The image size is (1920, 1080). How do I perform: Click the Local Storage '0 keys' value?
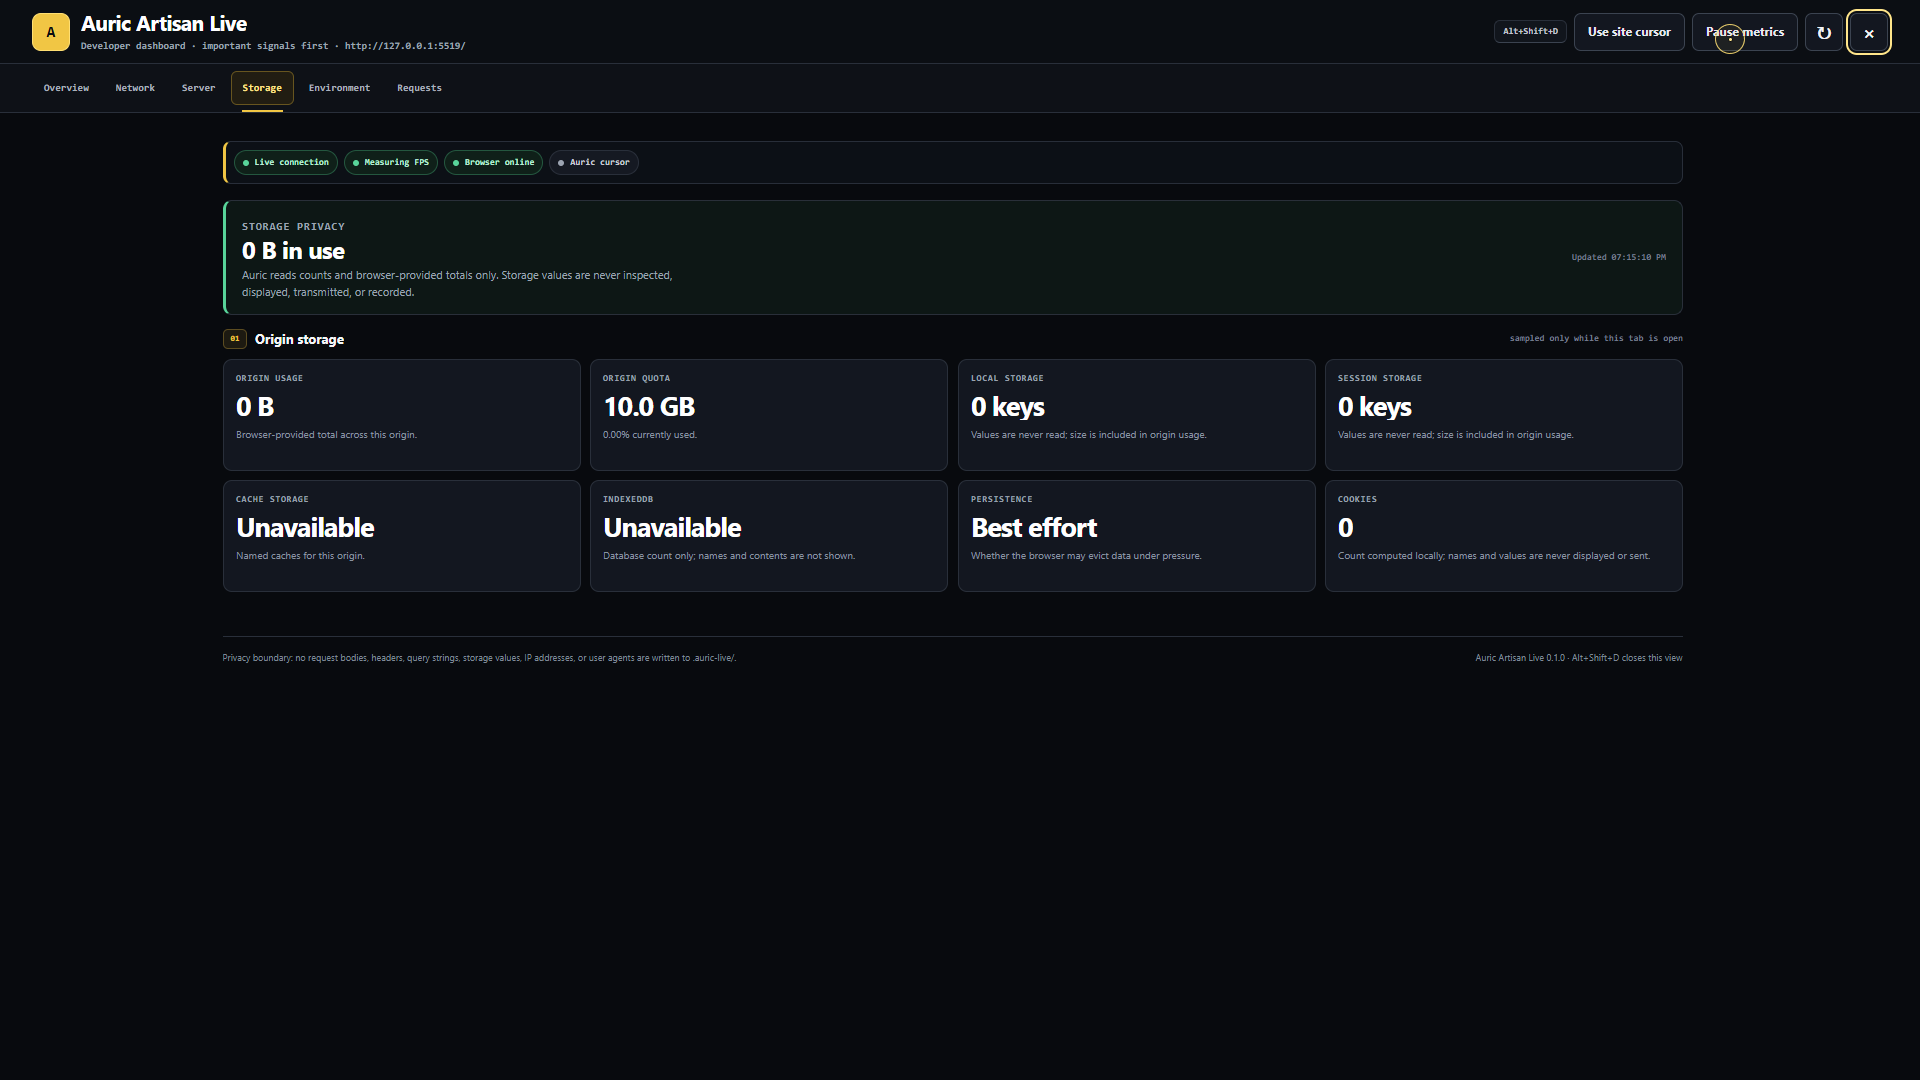(1008, 407)
